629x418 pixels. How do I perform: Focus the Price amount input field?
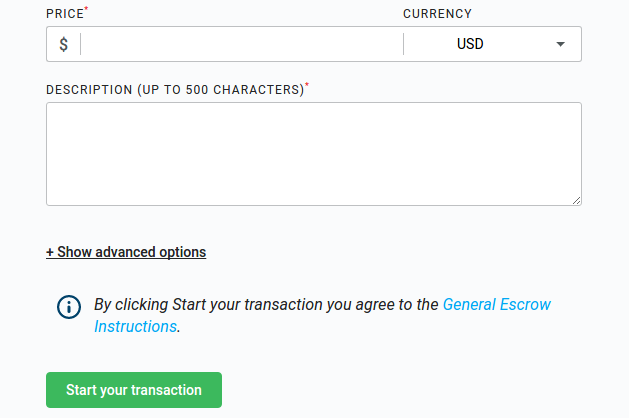pyautogui.click(x=242, y=44)
